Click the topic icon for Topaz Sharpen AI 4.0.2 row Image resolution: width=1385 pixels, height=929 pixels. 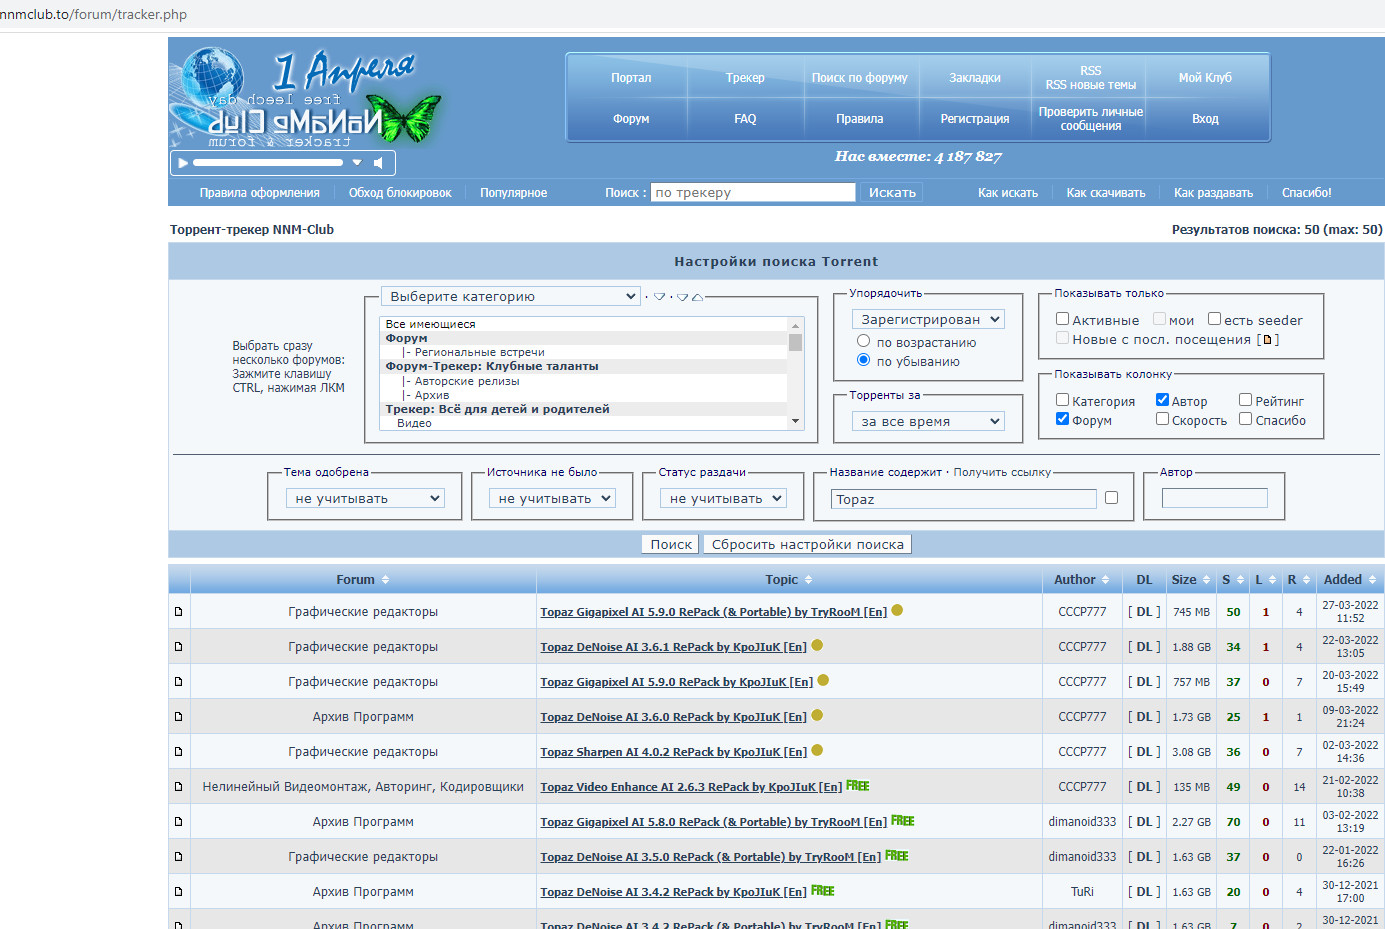click(x=179, y=751)
